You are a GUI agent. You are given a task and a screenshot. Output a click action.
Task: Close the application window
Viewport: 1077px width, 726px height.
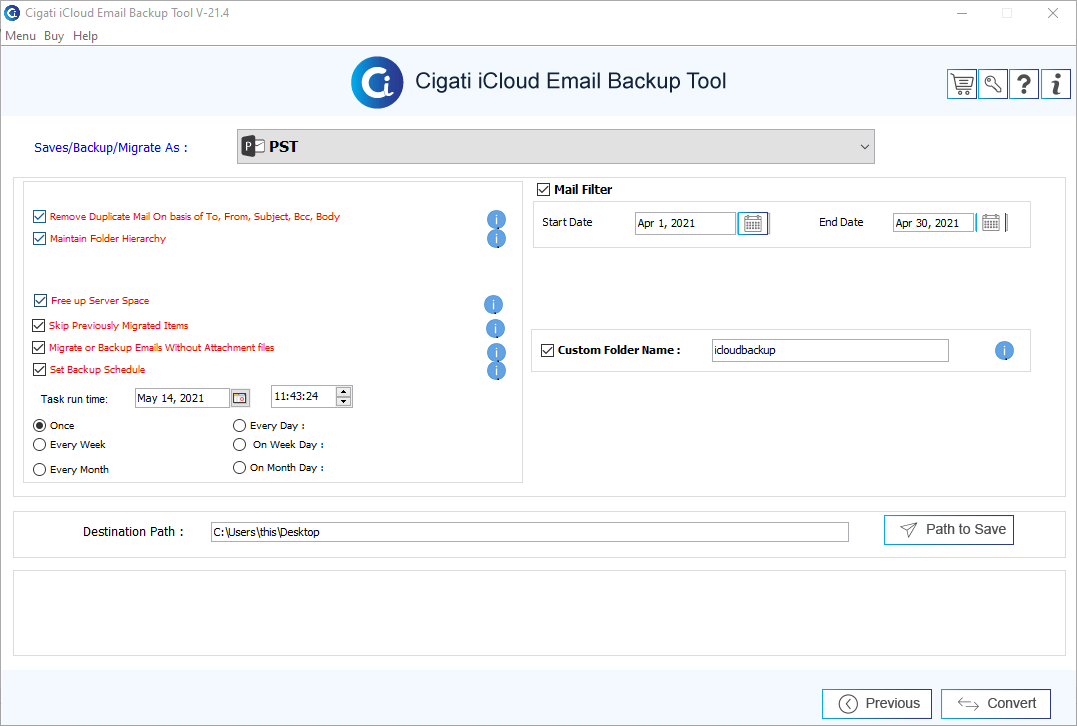[1052, 13]
